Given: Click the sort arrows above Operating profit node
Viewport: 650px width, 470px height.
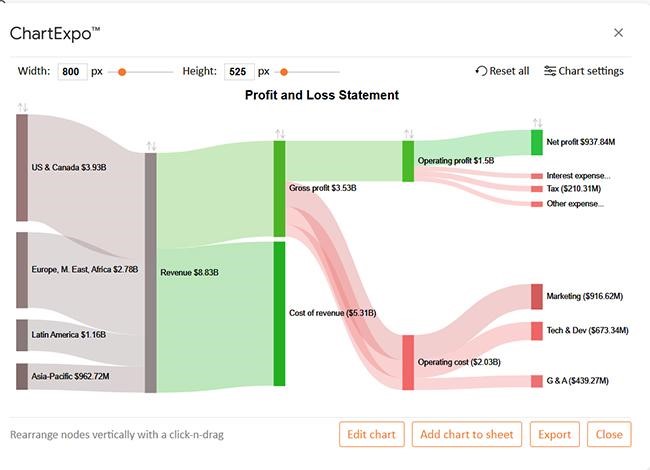Looking at the screenshot, I should click(x=408, y=133).
